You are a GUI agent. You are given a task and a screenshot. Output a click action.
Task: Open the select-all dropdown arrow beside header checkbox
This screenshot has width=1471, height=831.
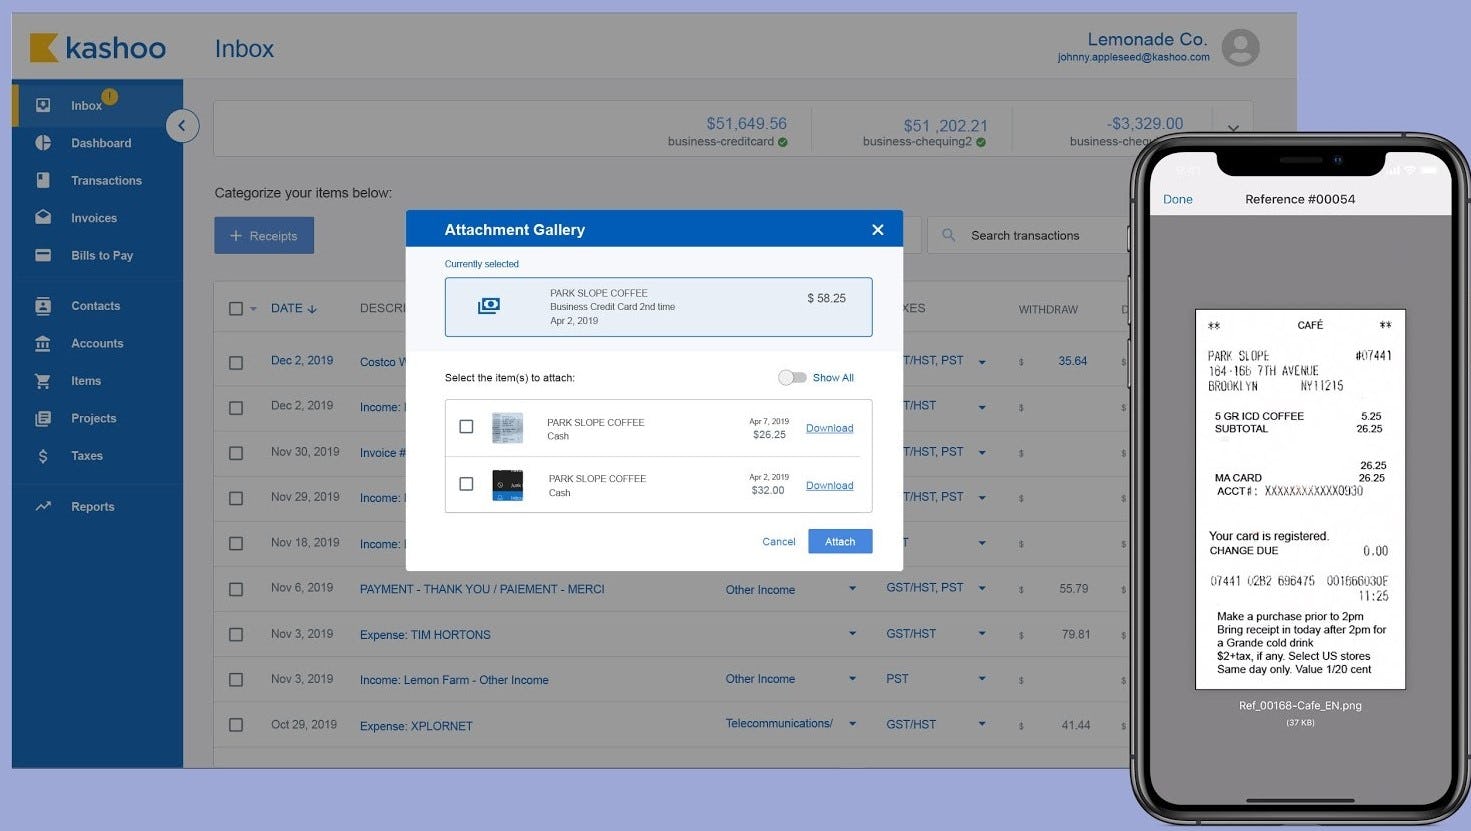(x=253, y=309)
